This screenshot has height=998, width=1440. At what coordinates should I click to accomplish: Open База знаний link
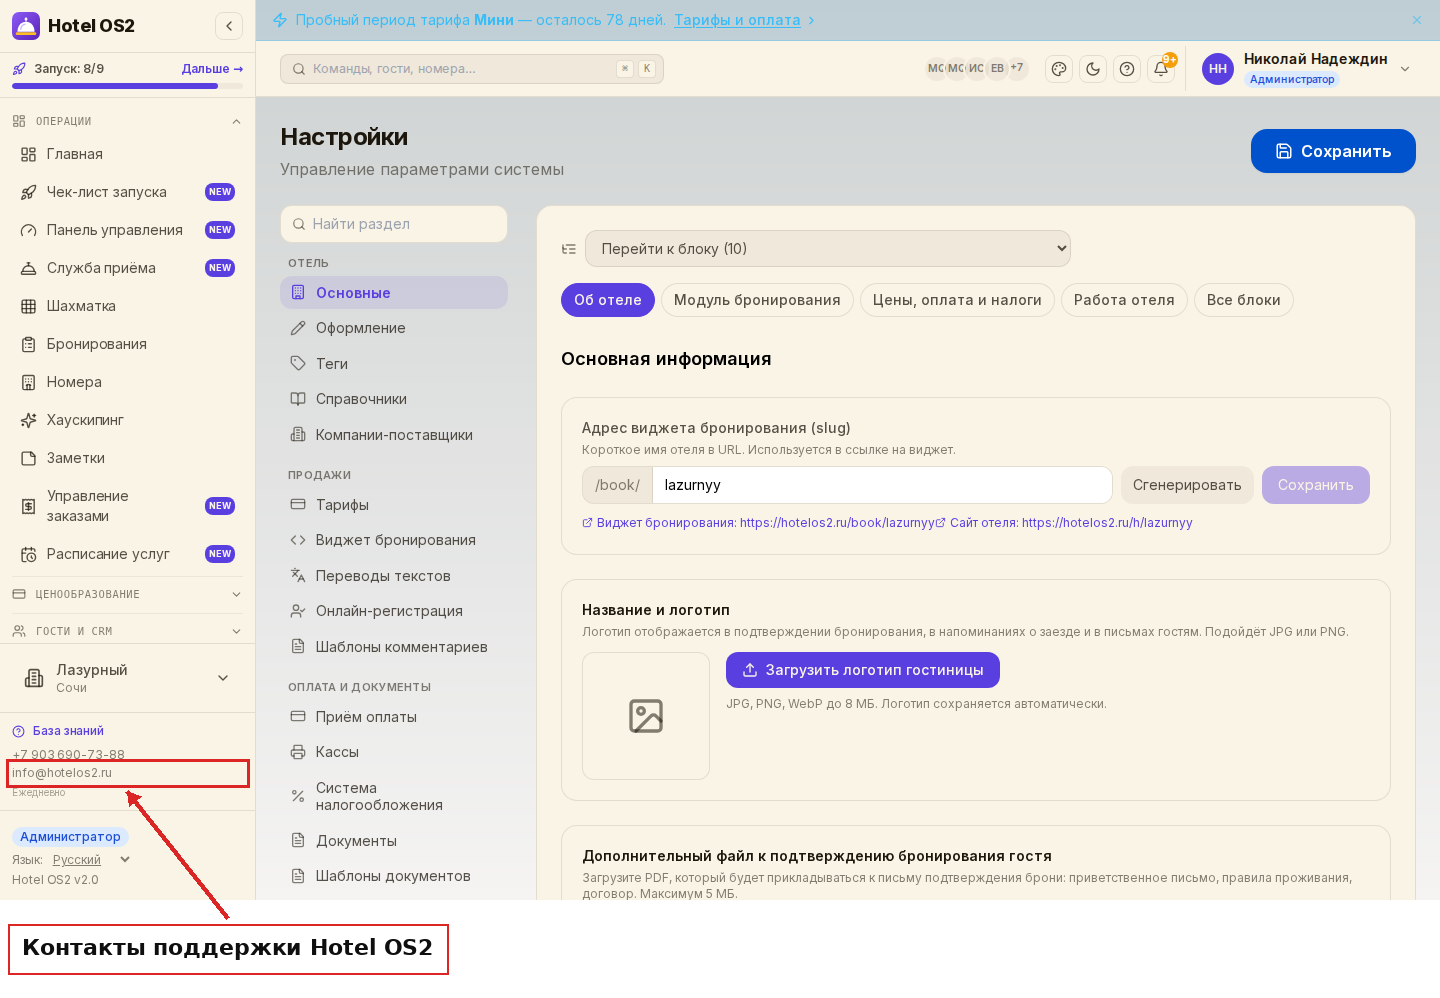59,731
